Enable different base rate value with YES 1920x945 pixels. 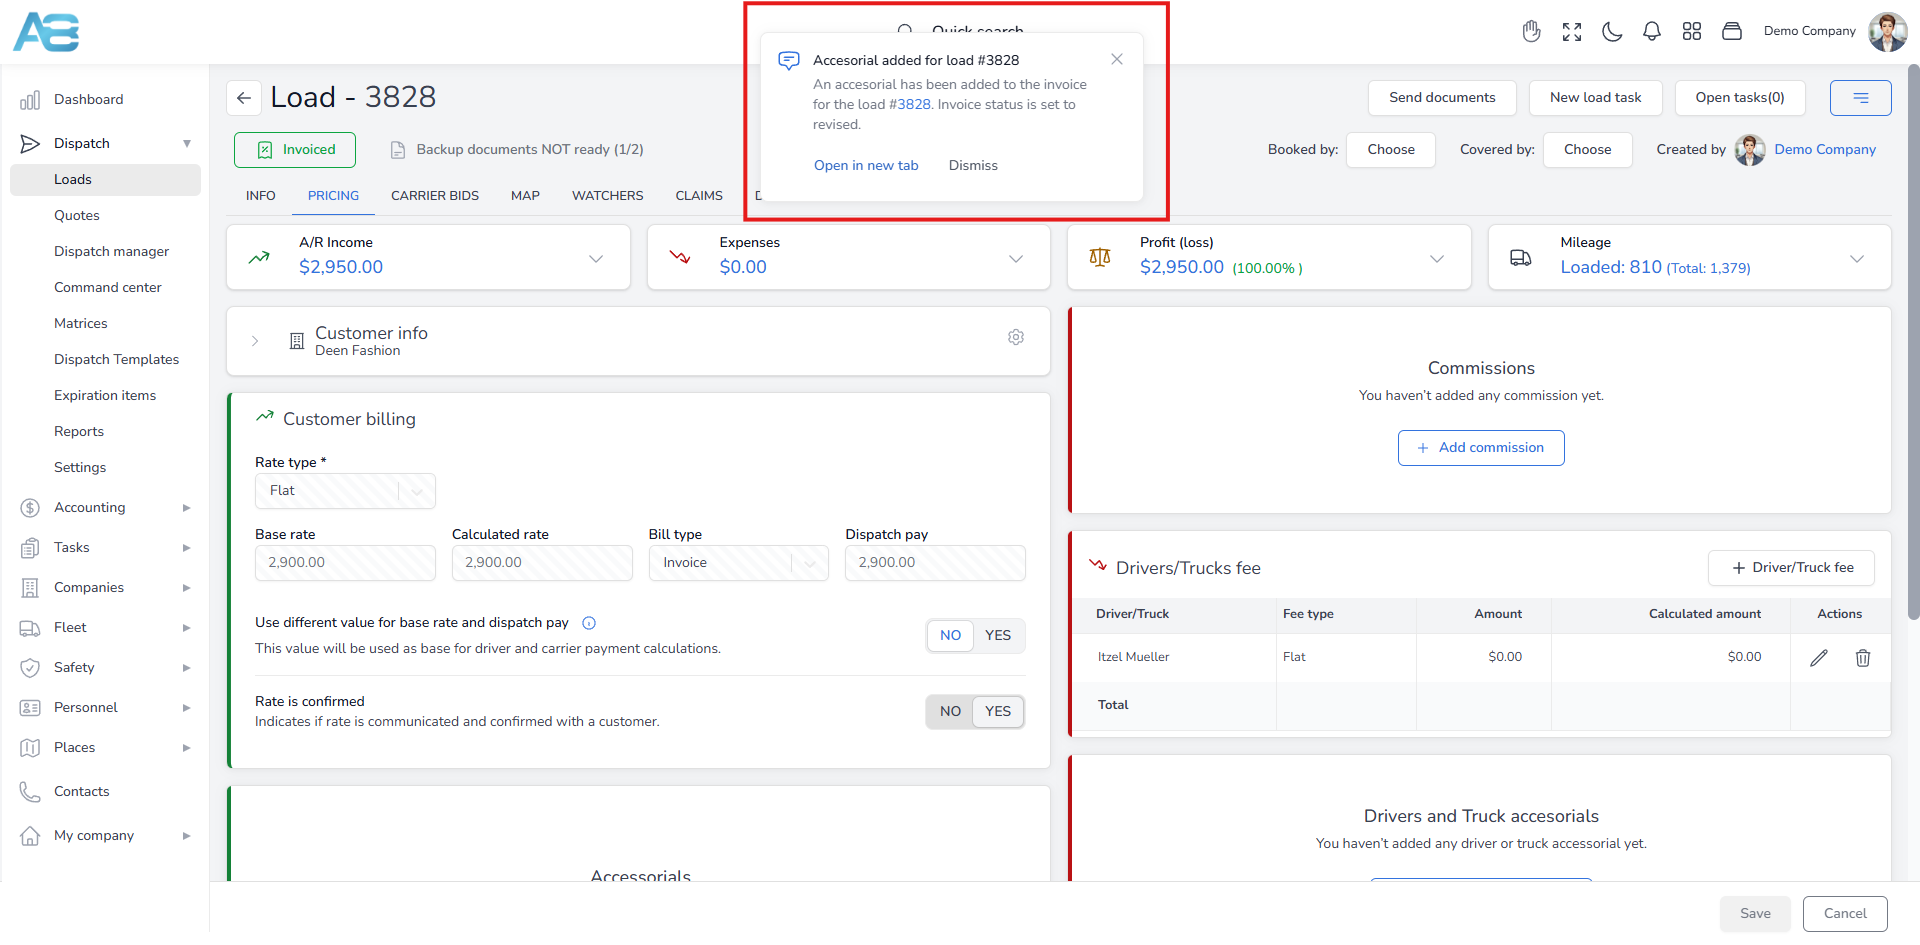tap(997, 636)
